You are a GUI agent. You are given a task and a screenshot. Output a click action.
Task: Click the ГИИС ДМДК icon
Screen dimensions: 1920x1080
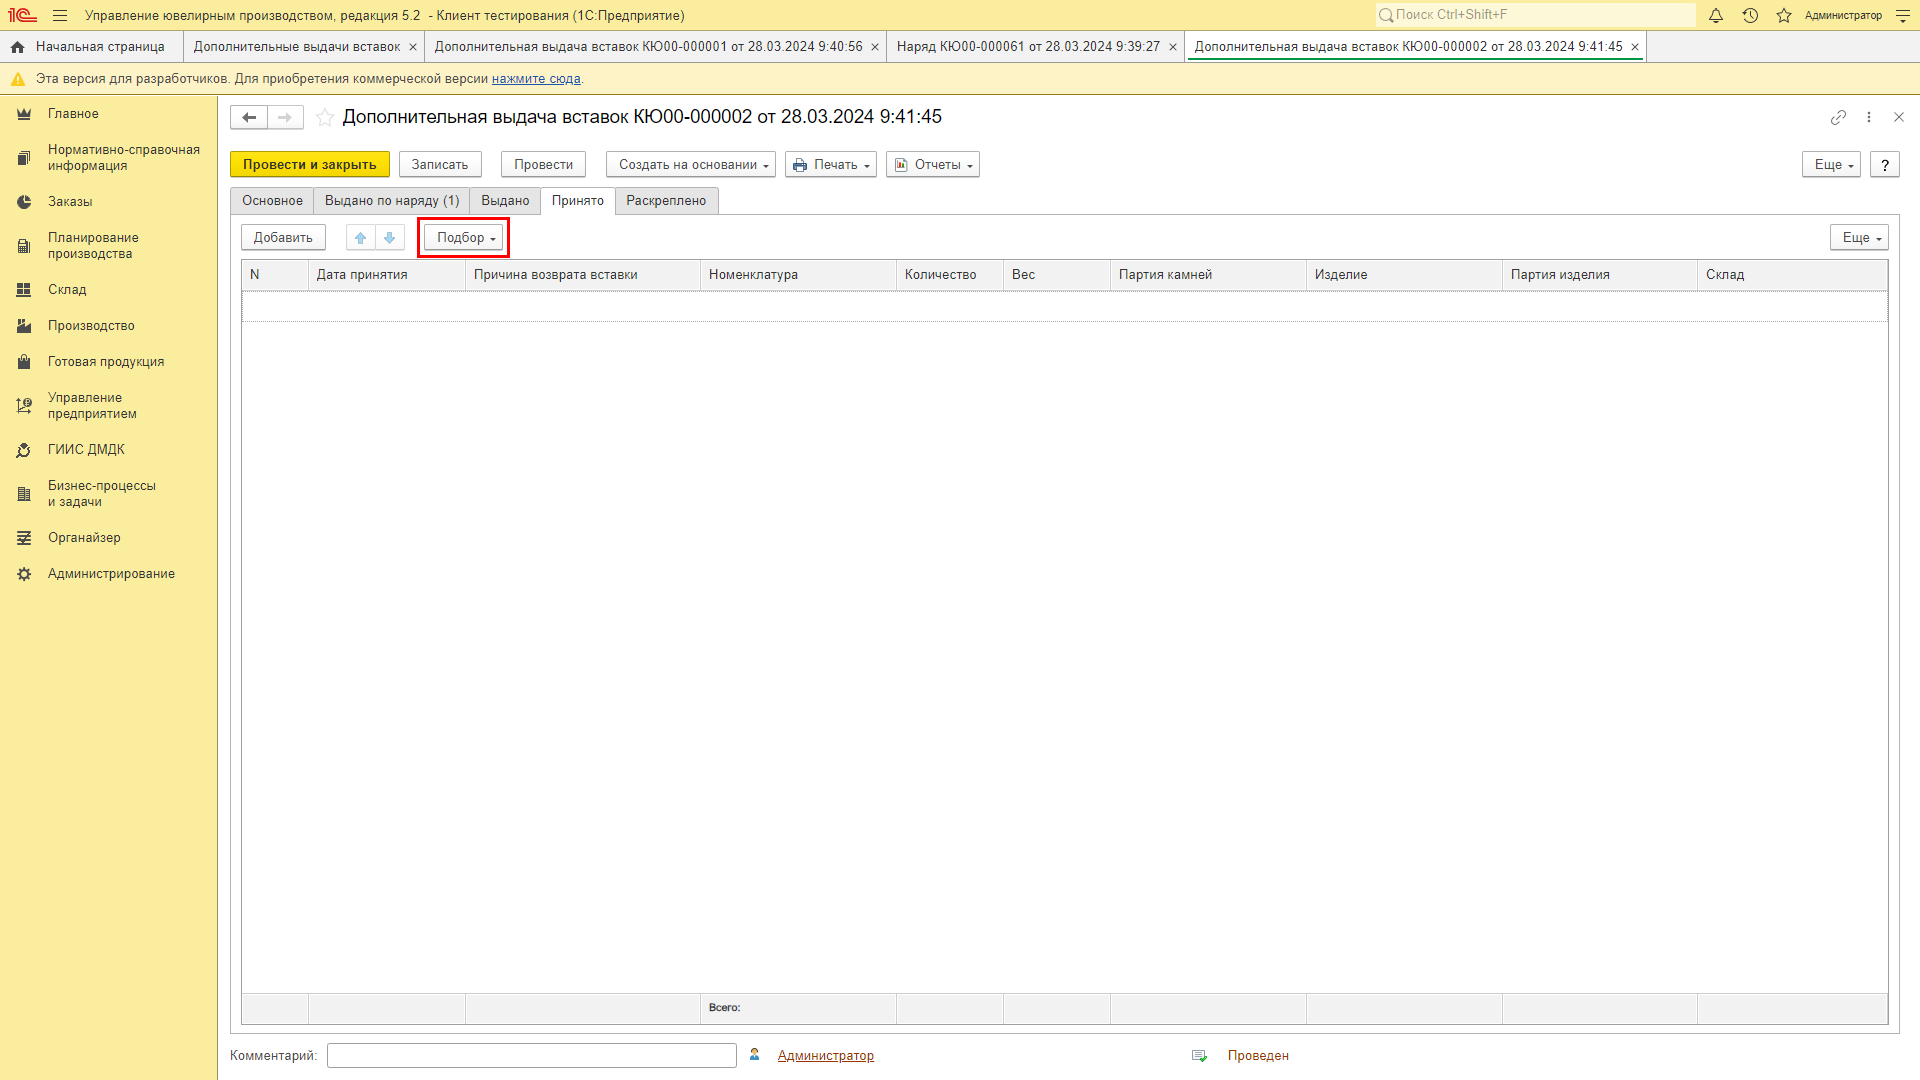[x=24, y=450]
